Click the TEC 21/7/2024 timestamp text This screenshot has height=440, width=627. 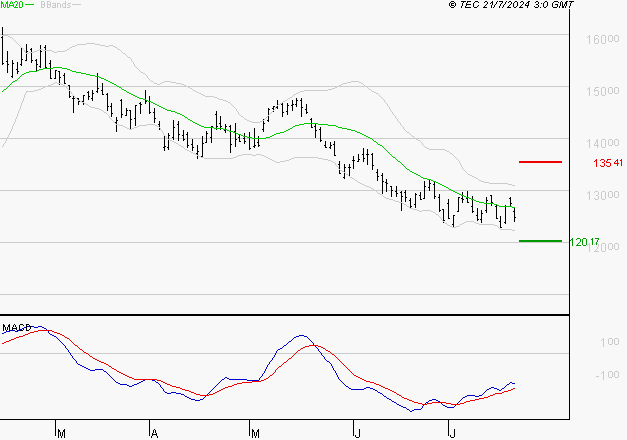coord(511,5)
